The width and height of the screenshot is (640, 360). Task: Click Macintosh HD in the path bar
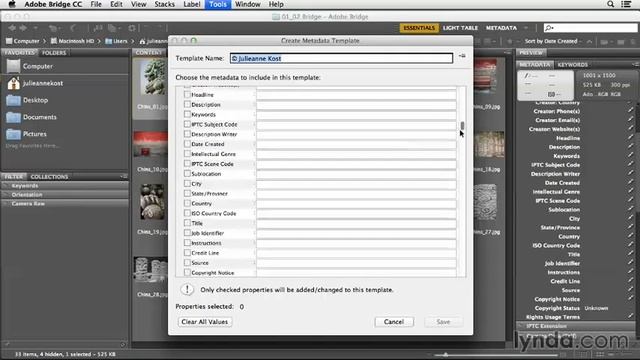72,41
